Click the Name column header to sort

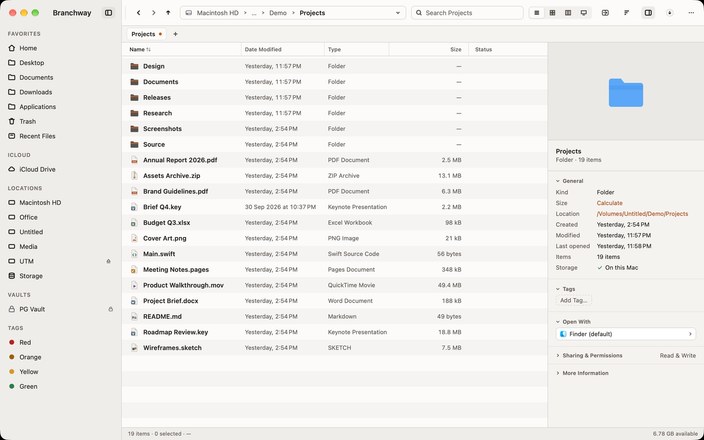(x=181, y=49)
